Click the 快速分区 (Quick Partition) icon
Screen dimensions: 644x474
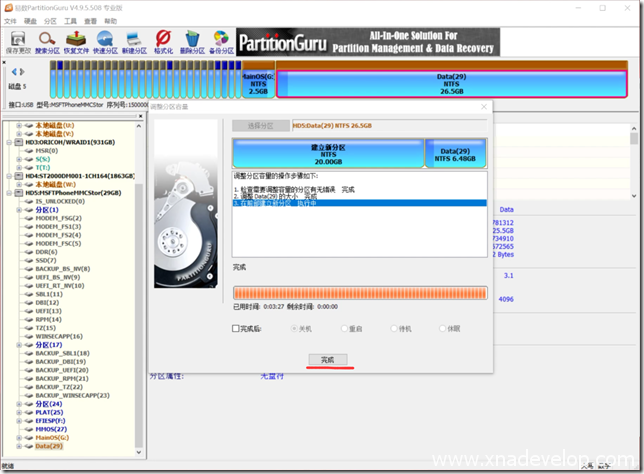pos(105,41)
